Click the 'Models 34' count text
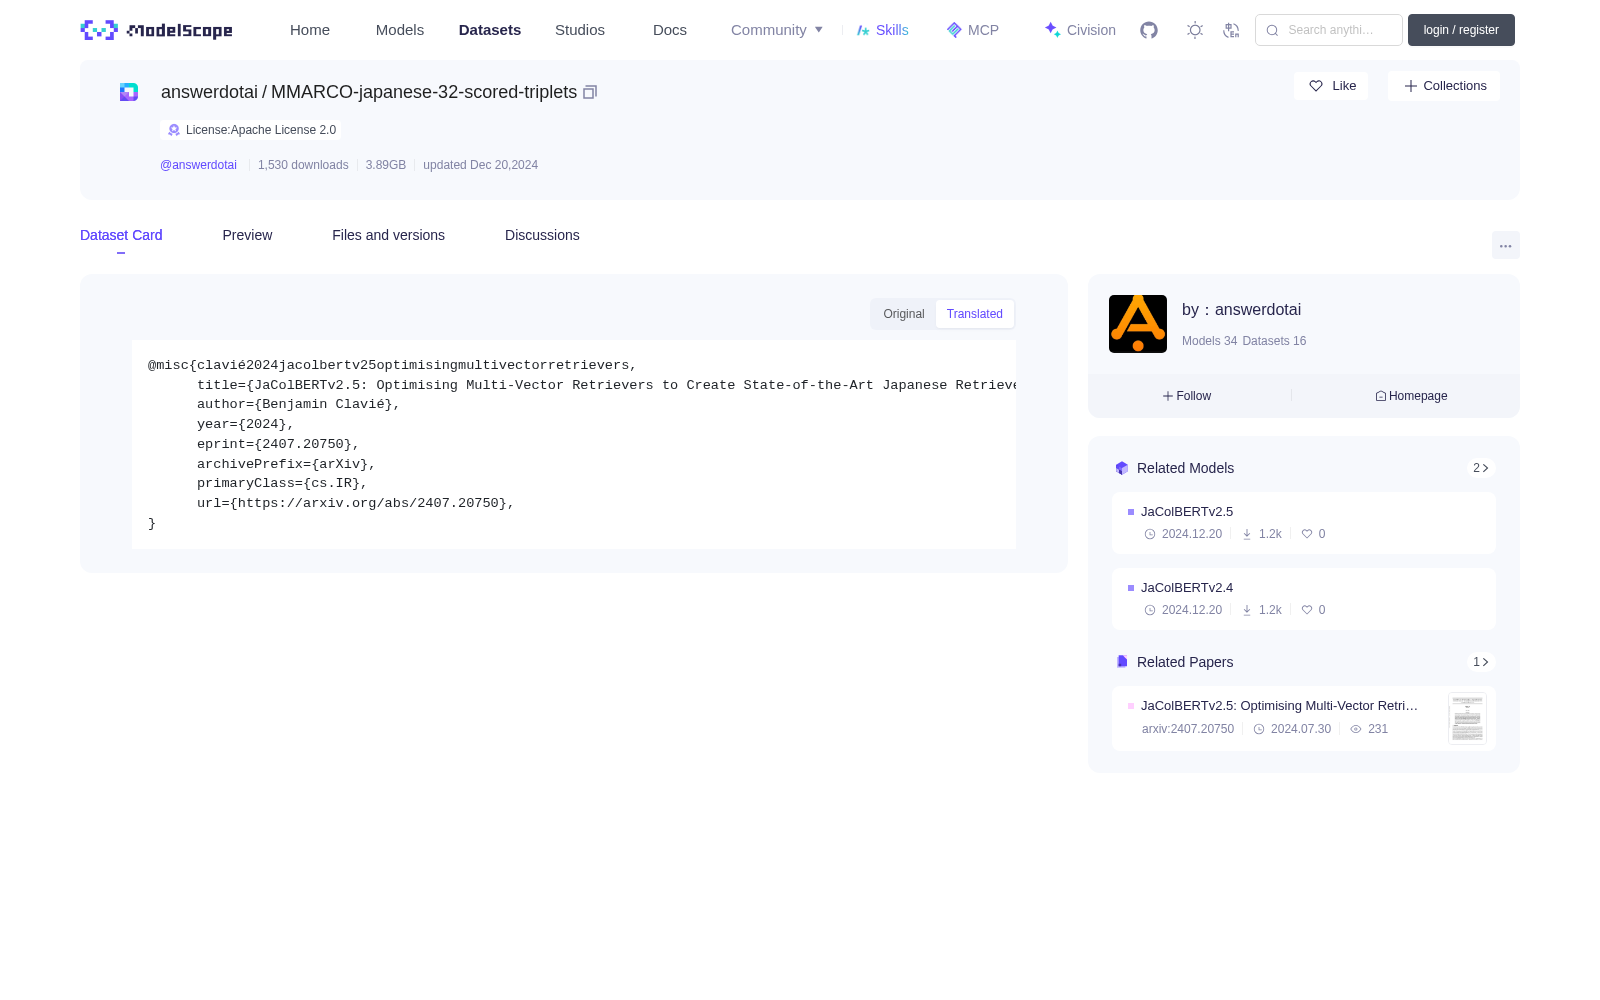This screenshot has width=1600, height=1000. coord(1209,341)
